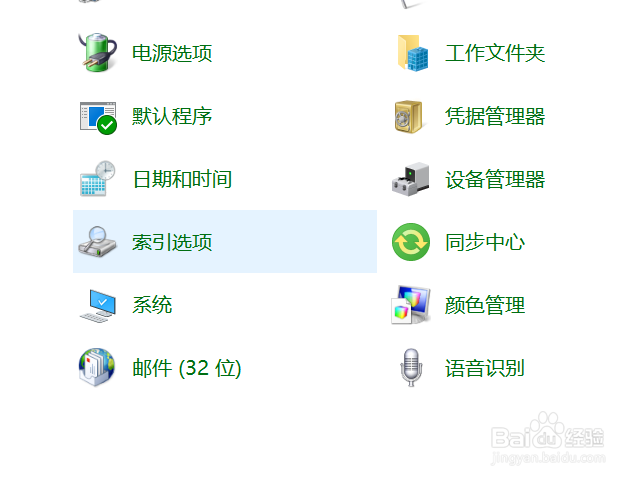Click the 凭据管理器 text link
Viewport: 640px width, 480px height.
495,116
